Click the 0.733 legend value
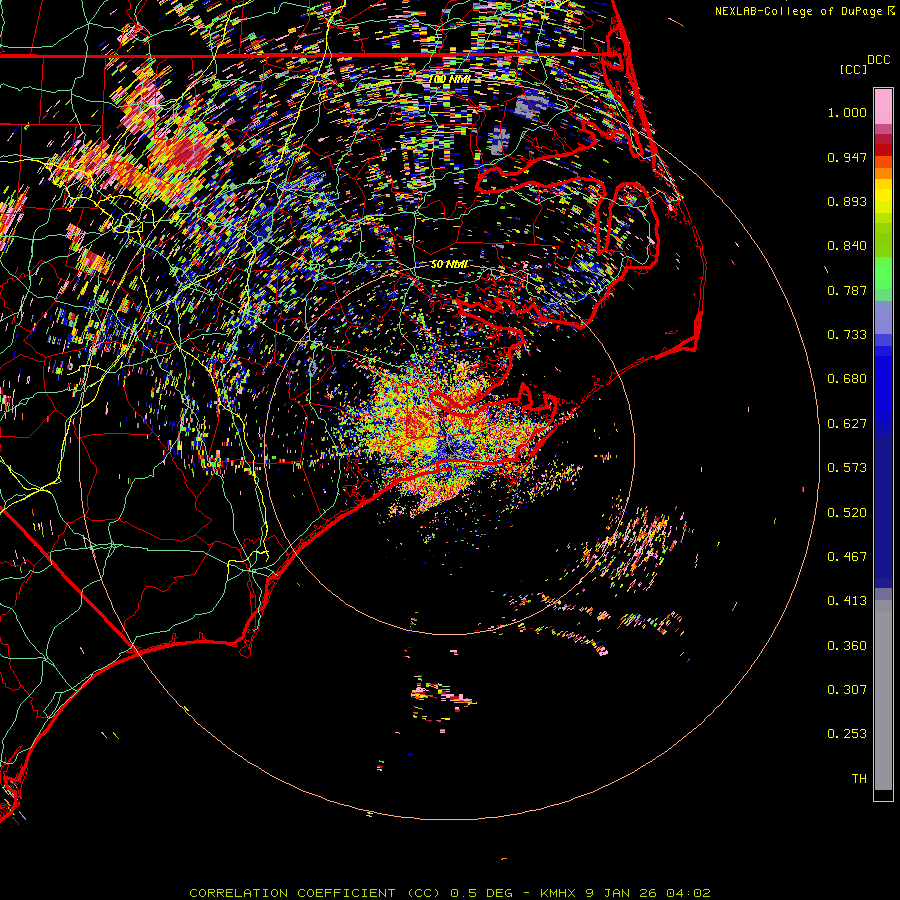This screenshot has height=900, width=900. pyautogui.click(x=847, y=335)
